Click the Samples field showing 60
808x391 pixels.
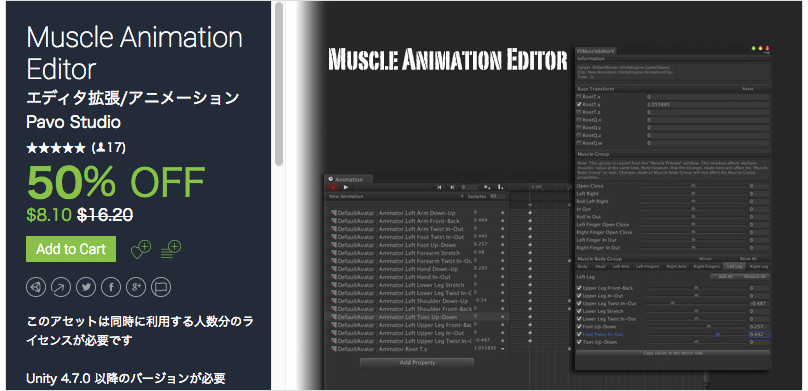click(x=497, y=196)
